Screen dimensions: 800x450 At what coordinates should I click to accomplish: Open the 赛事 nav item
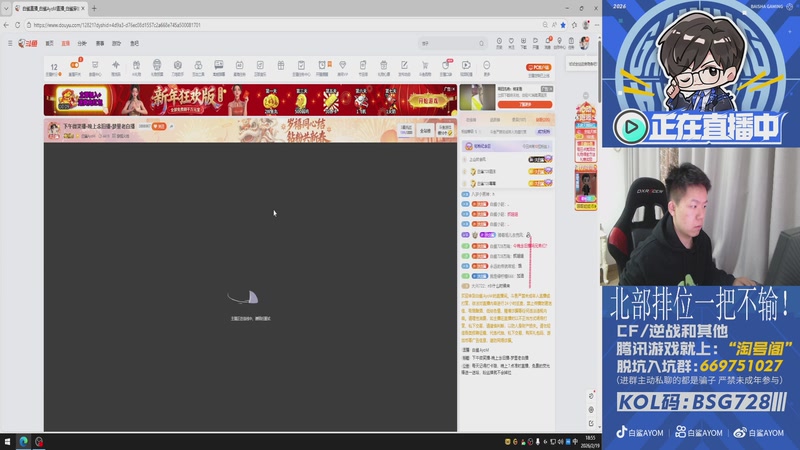(100, 43)
